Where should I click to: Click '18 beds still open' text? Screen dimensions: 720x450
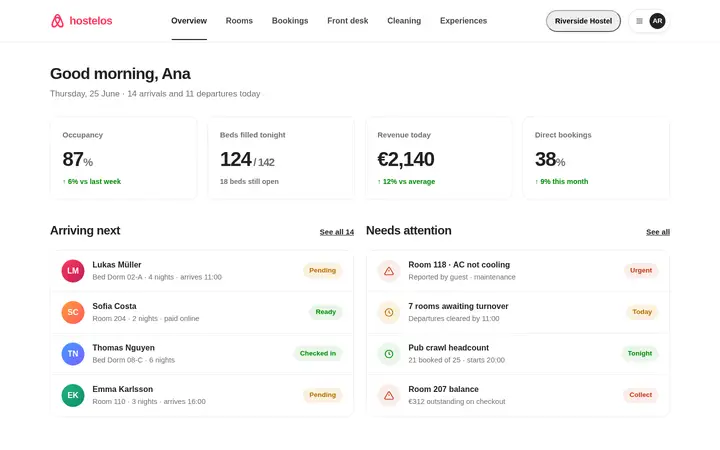coord(249,181)
